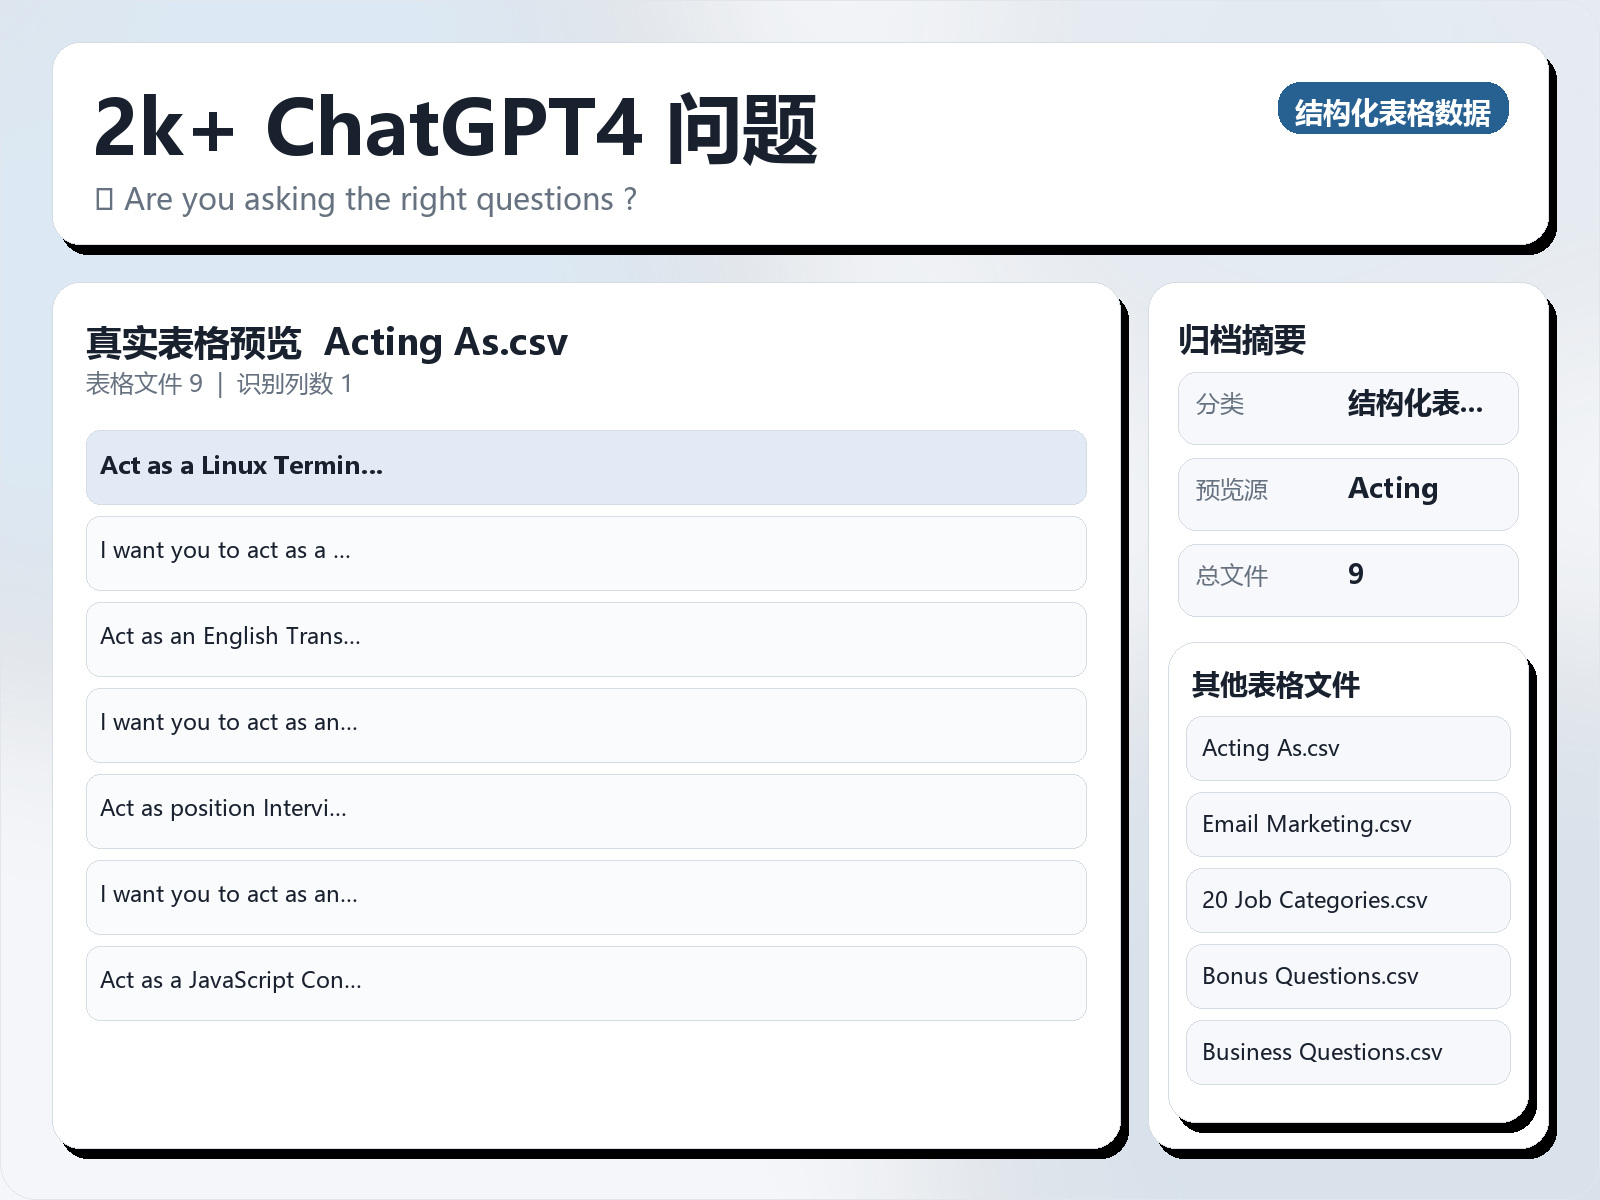The height and width of the screenshot is (1200, 1600).
Task: Select the 'Act as an English Trans...' row
Action: click(585, 639)
